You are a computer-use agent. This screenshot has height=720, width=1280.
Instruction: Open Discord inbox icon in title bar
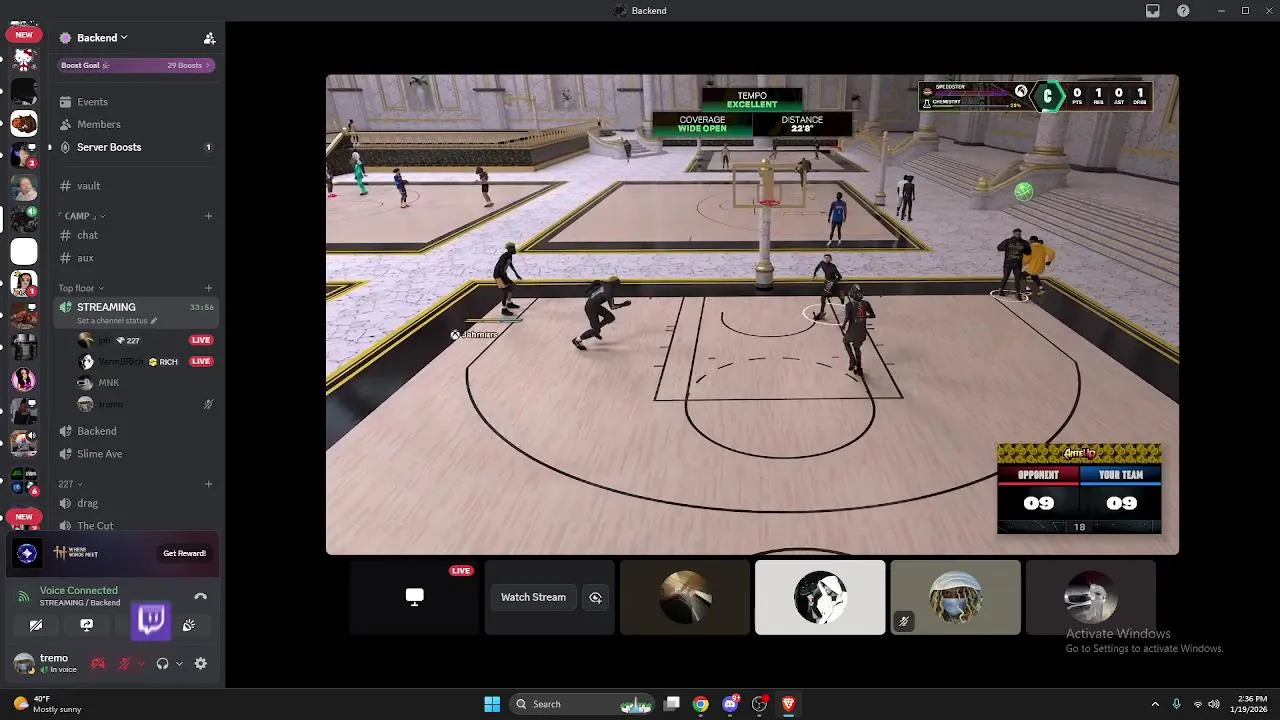(x=1152, y=11)
